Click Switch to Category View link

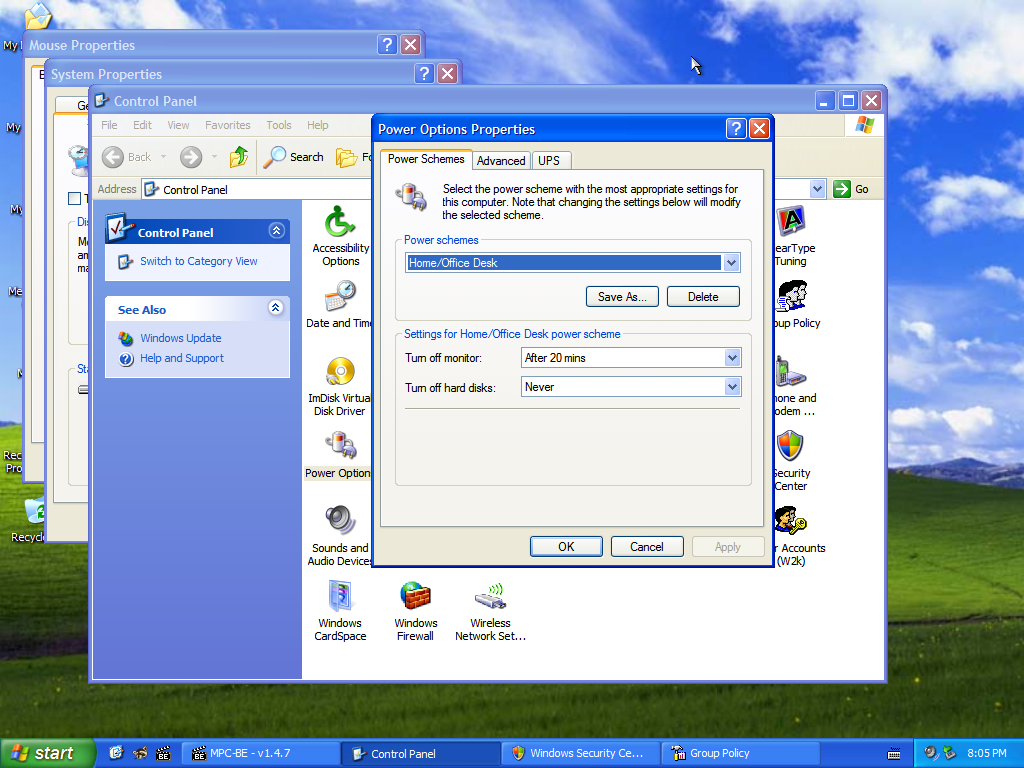[198, 261]
